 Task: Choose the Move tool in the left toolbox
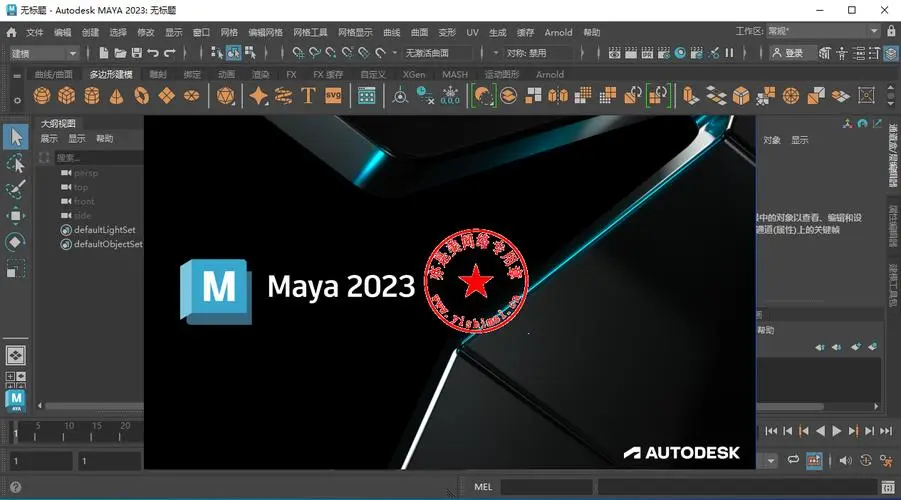coord(16,215)
